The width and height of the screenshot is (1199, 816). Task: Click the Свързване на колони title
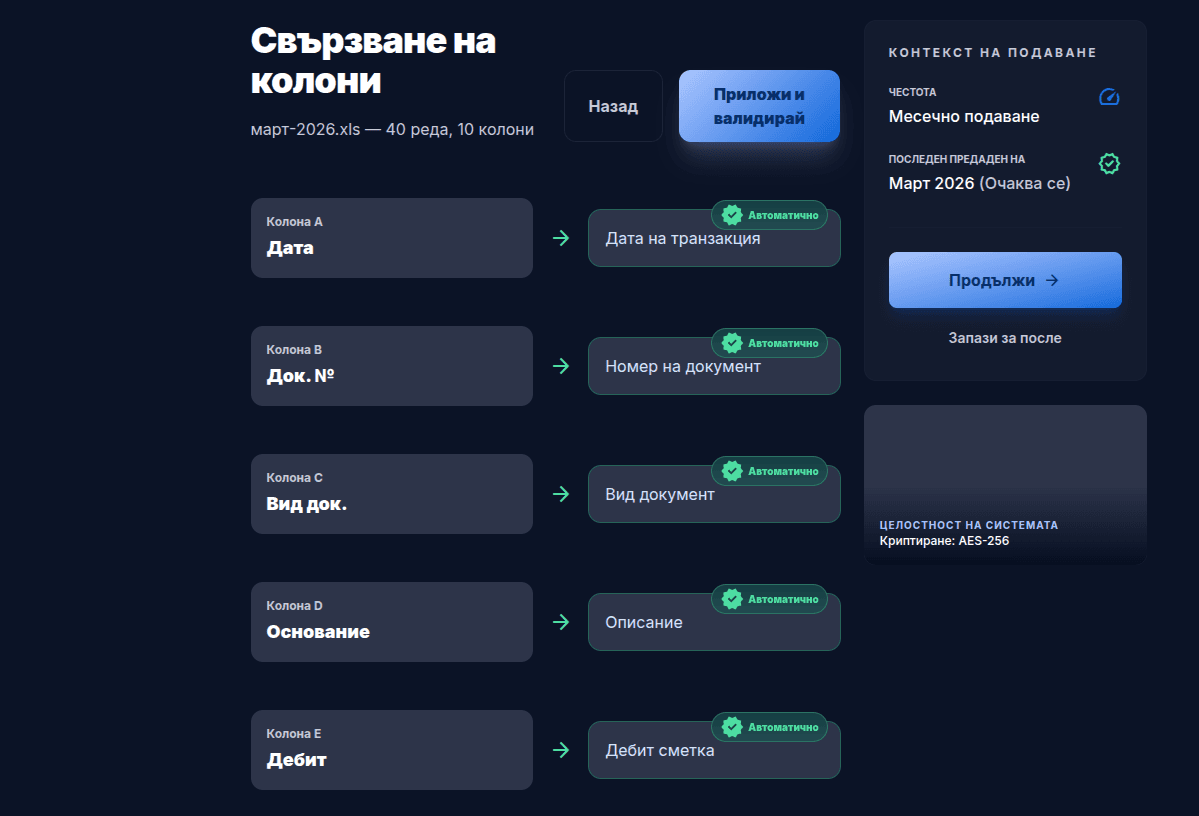tap(373, 60)
